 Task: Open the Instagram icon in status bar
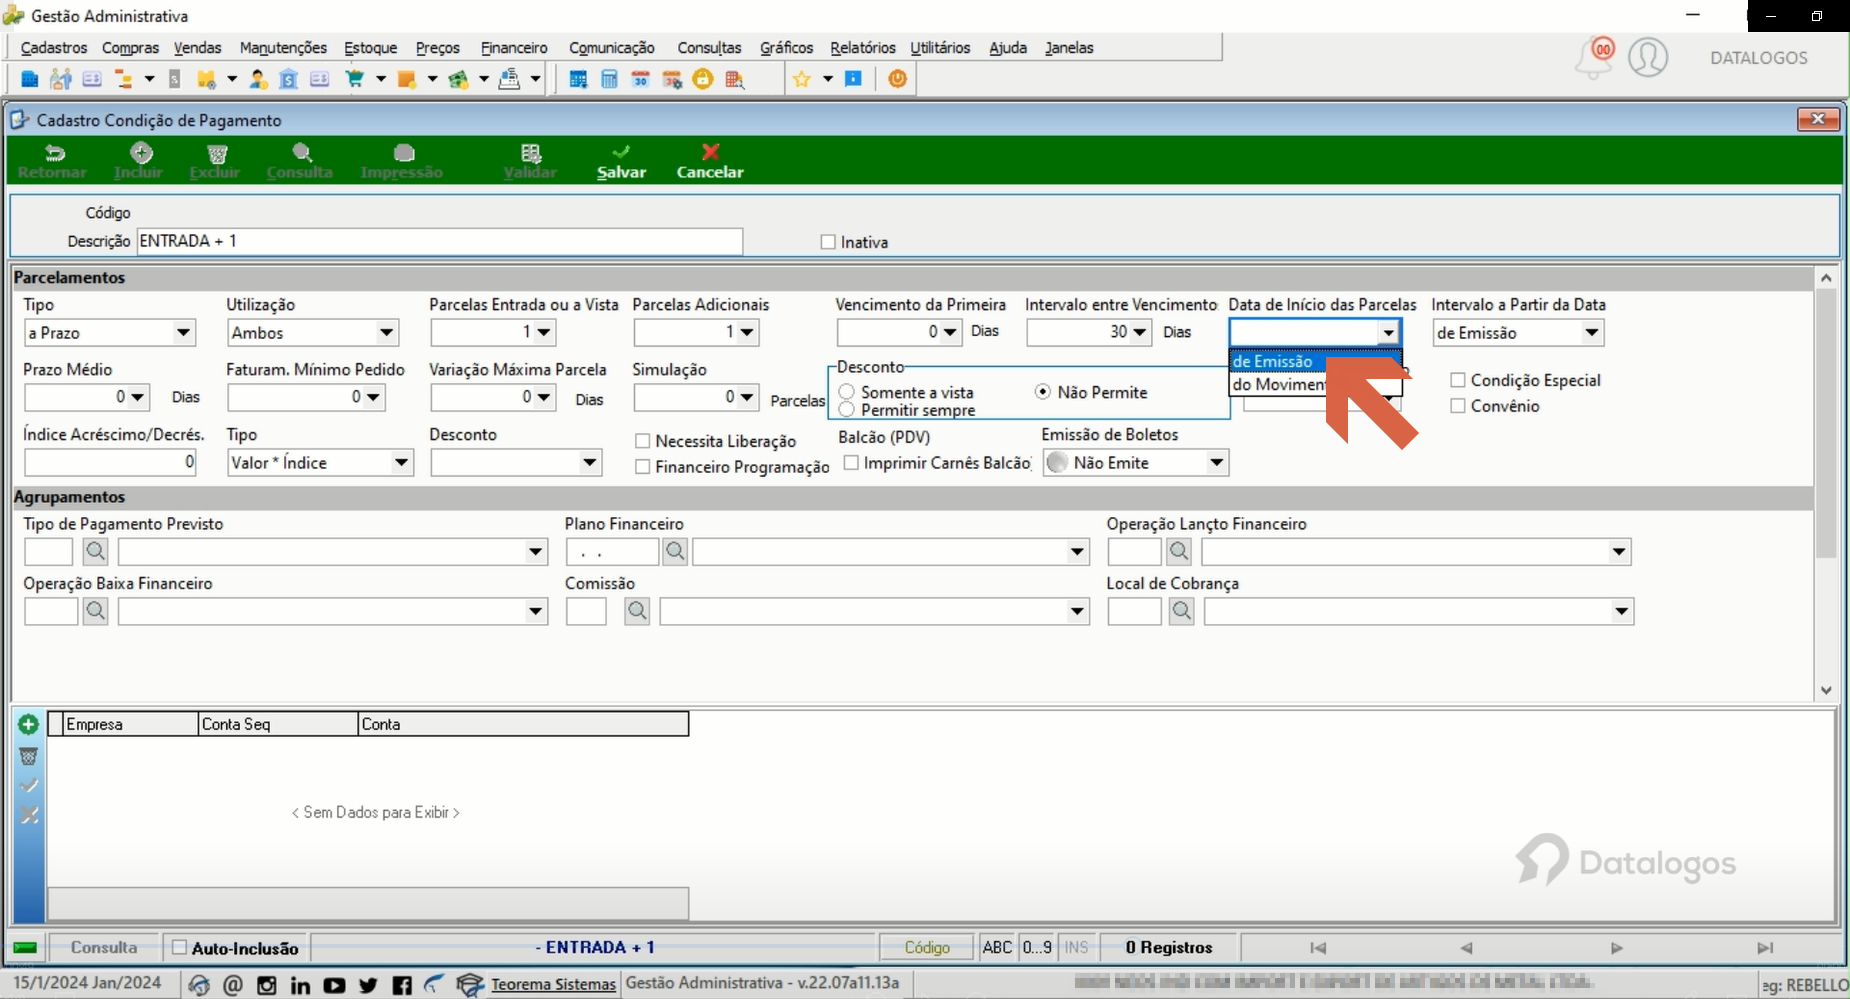[267, 985]
